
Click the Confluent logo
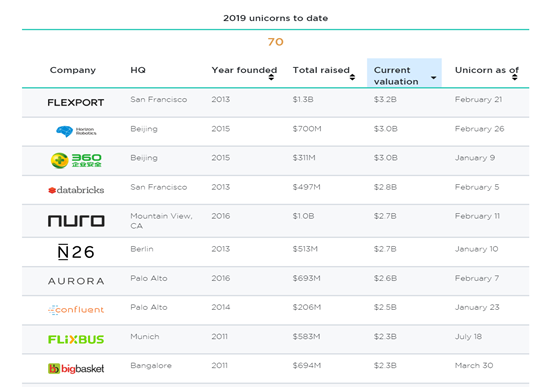[x=76, y=310]
